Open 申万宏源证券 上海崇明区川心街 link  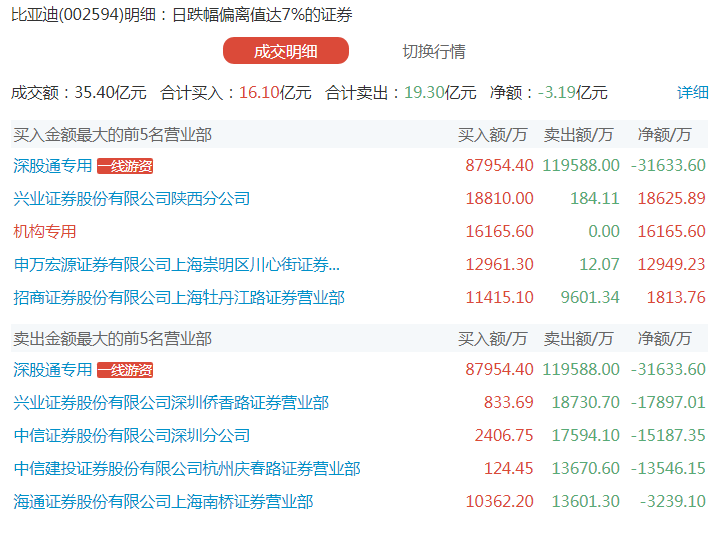tap(177, 265)
